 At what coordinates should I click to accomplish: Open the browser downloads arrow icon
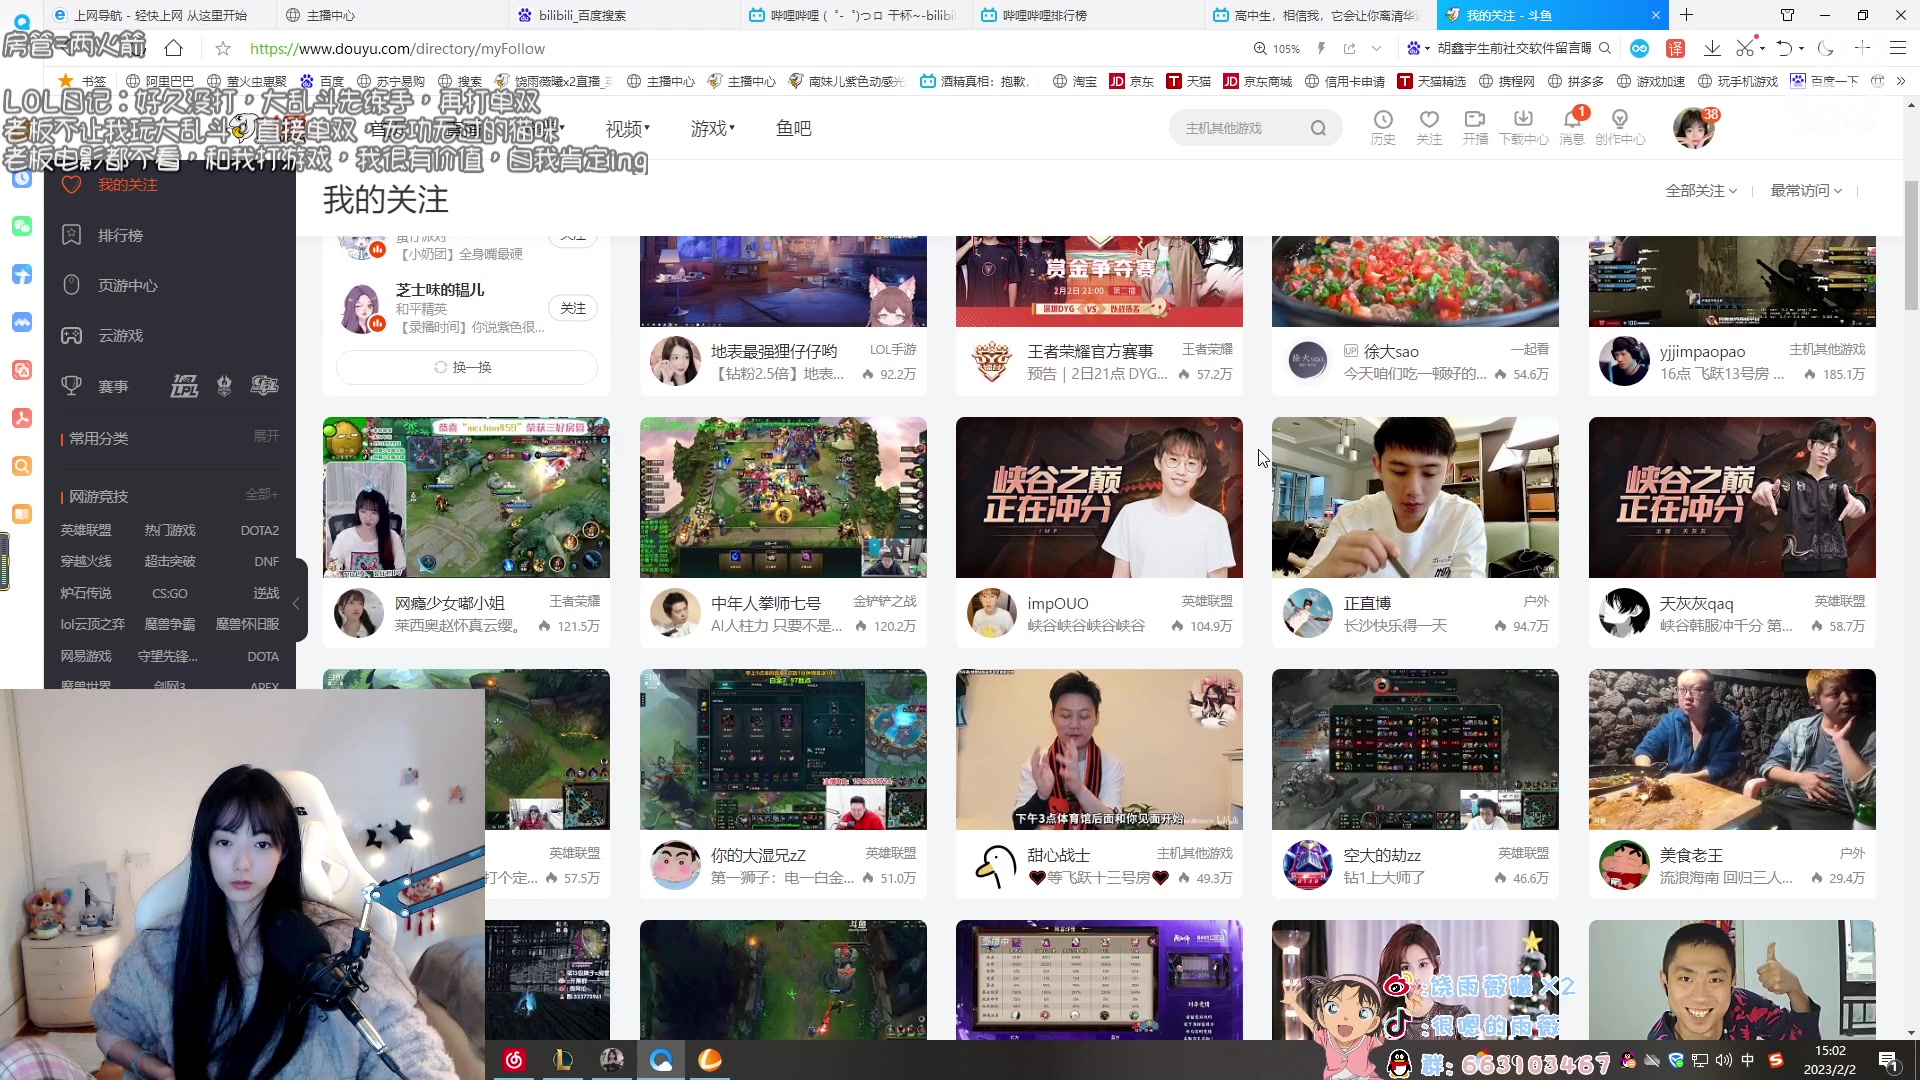(x=1712, y=48)
